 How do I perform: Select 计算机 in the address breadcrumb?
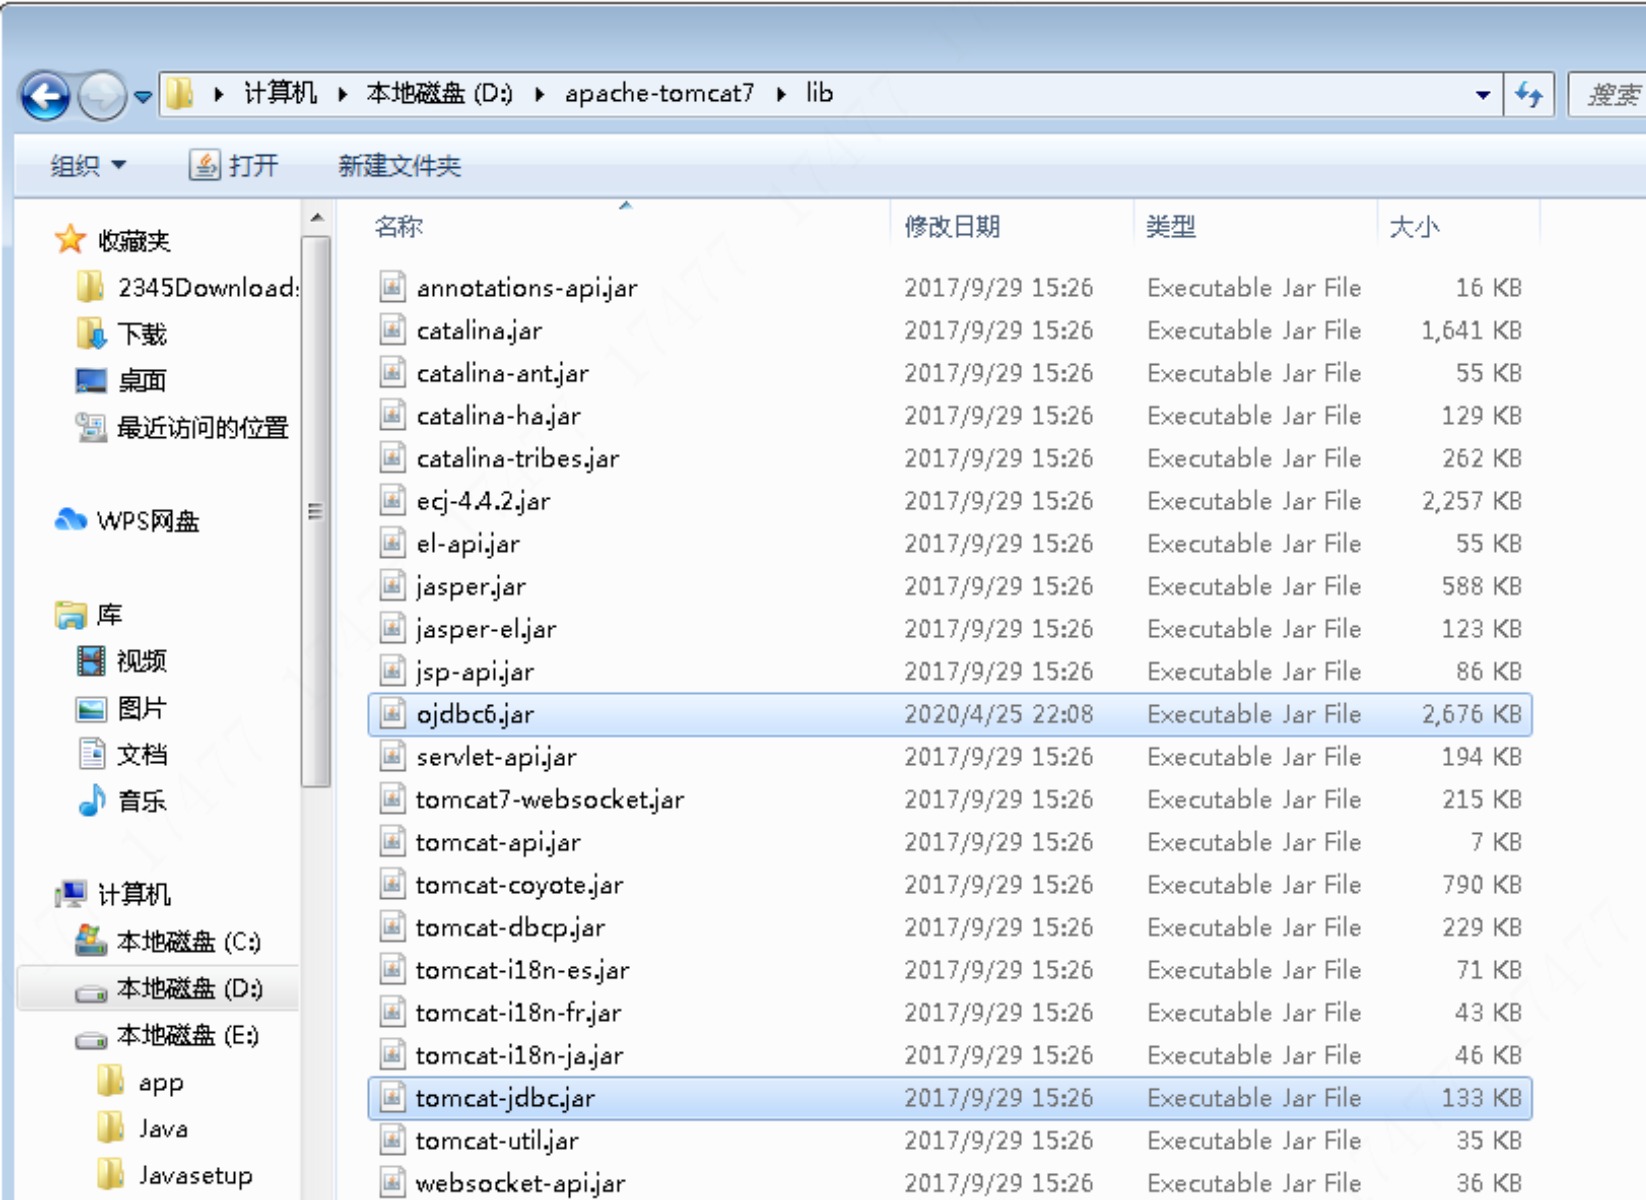click(280, 94)
